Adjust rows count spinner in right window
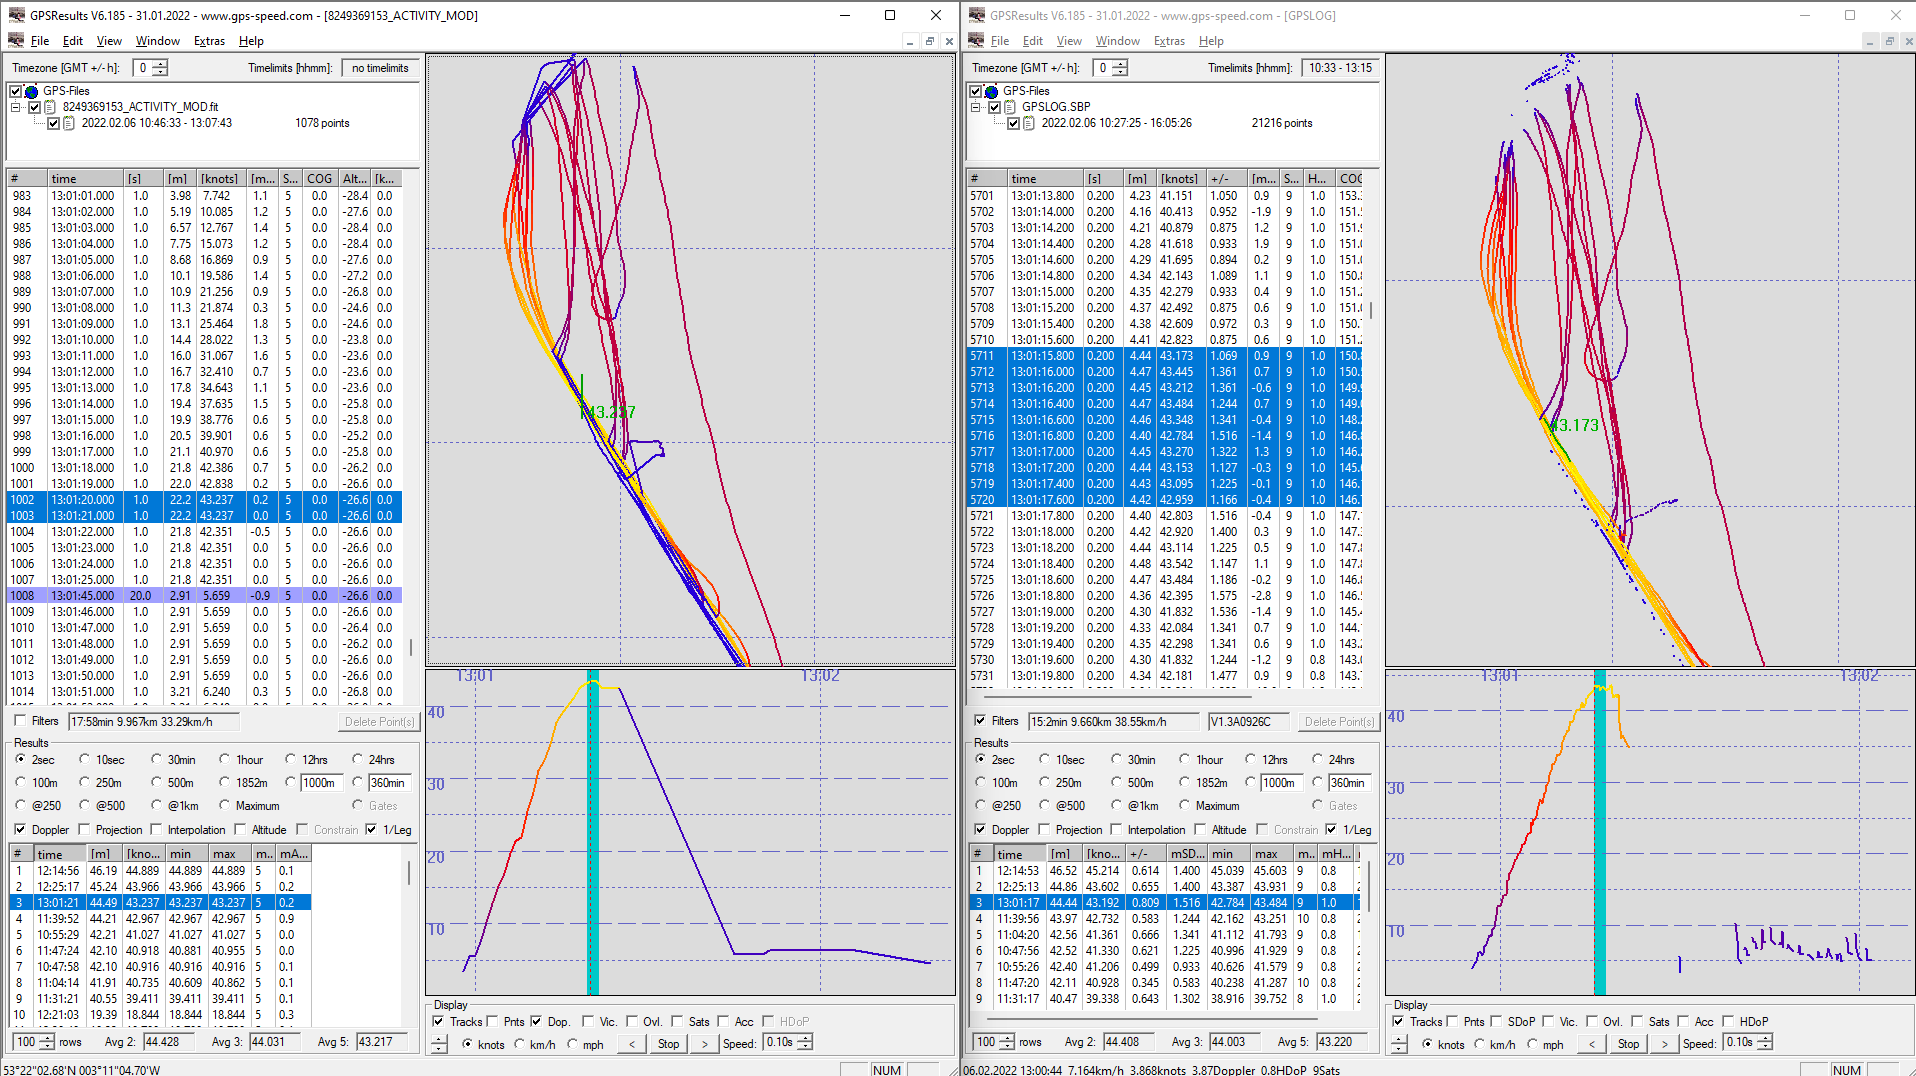This screenshot has width=1916, height=1076. (x=1007, y=1042)
